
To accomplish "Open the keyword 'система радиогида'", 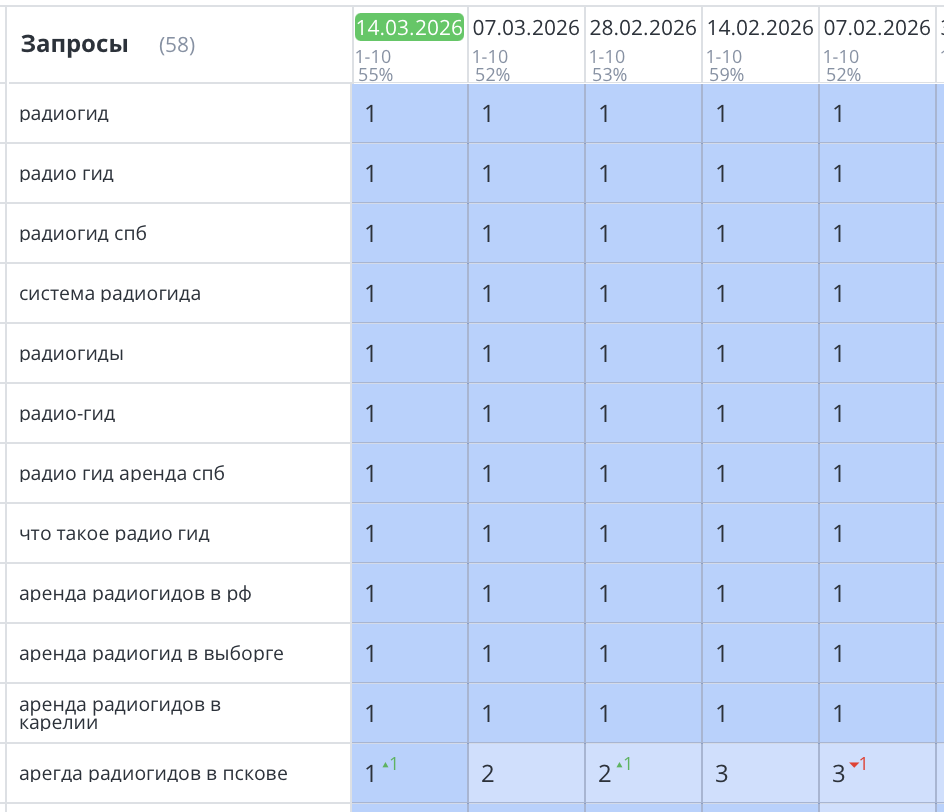I will [x=94, y=293].
